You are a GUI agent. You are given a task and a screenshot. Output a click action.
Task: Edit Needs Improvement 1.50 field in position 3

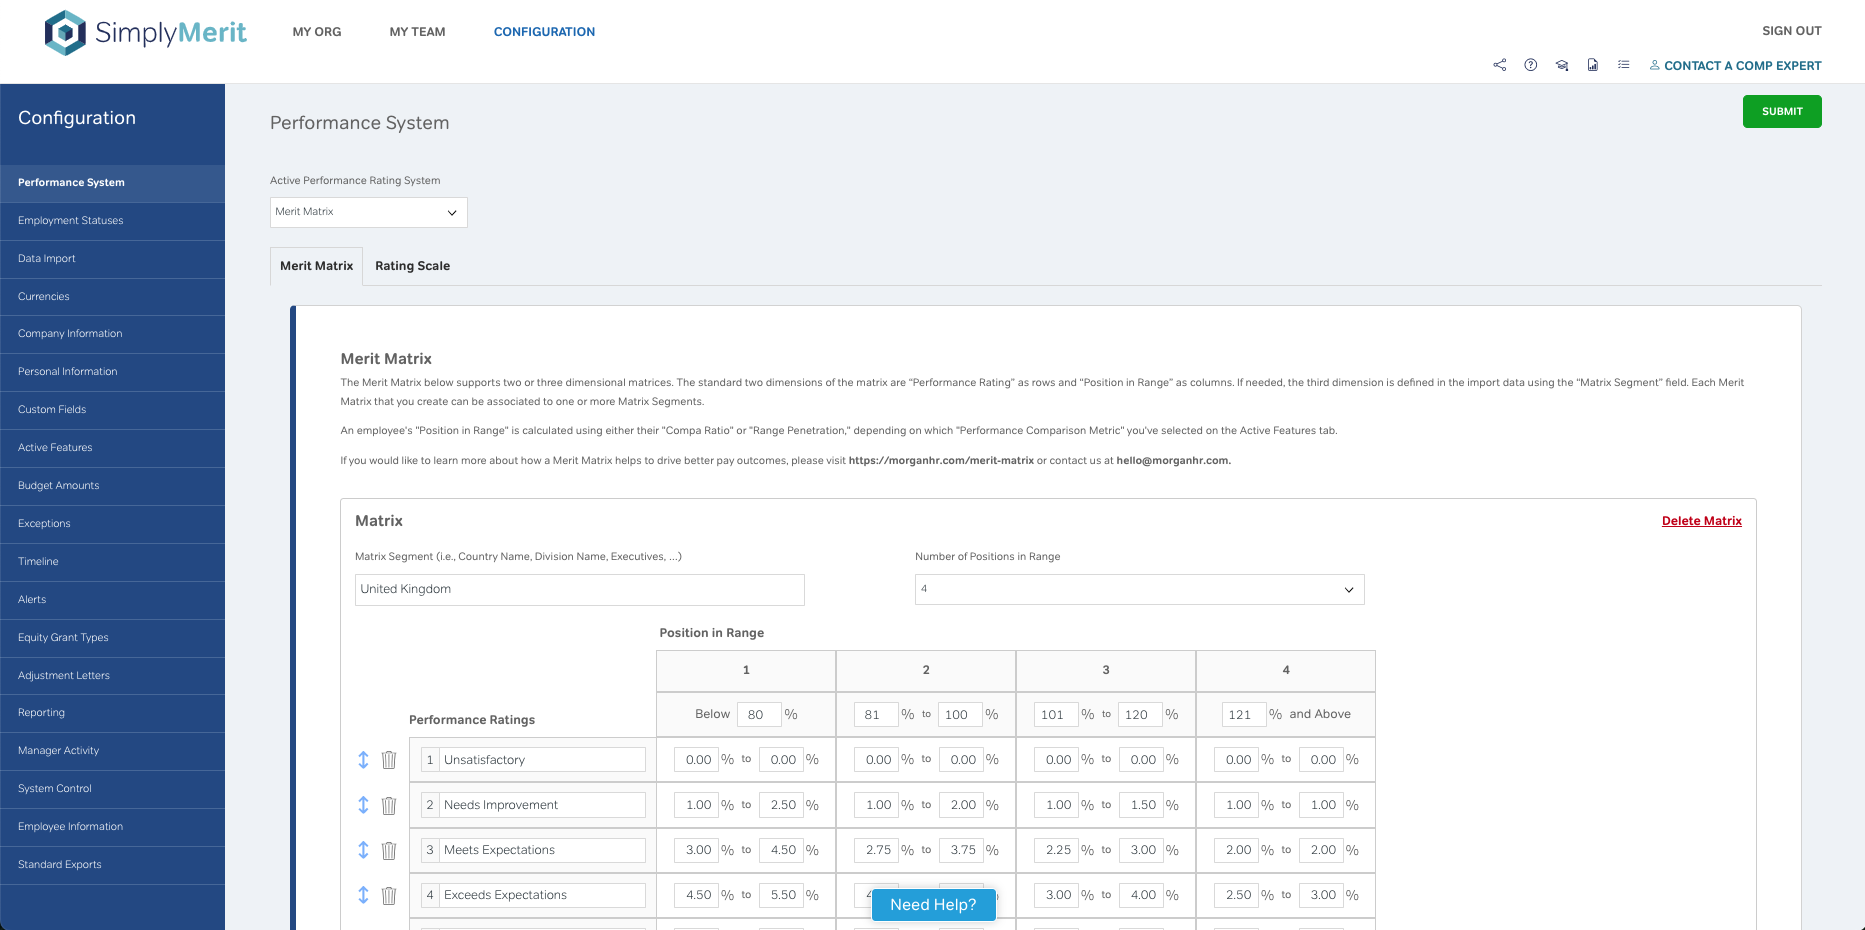tap(1141, 805)
